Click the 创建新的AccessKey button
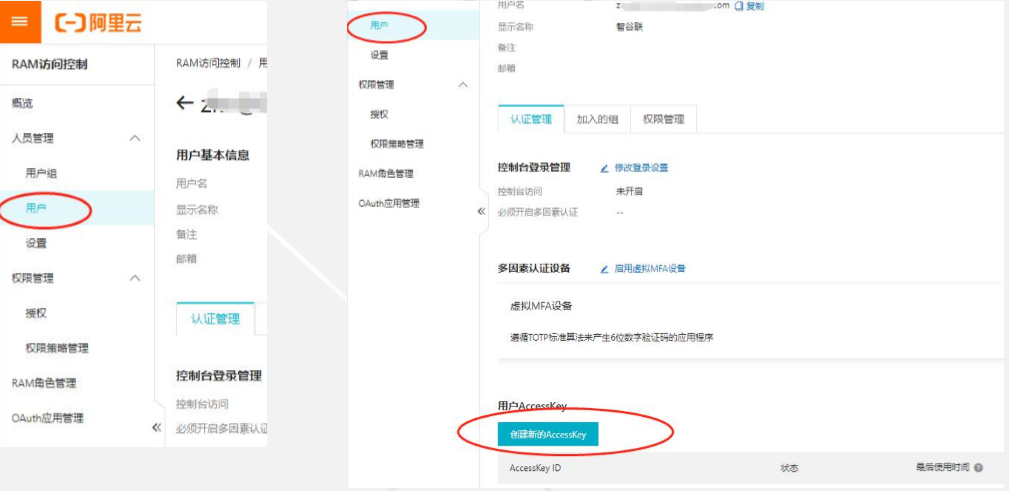Viewport: 1009px width, 491px height. click(x=548, y=434)
